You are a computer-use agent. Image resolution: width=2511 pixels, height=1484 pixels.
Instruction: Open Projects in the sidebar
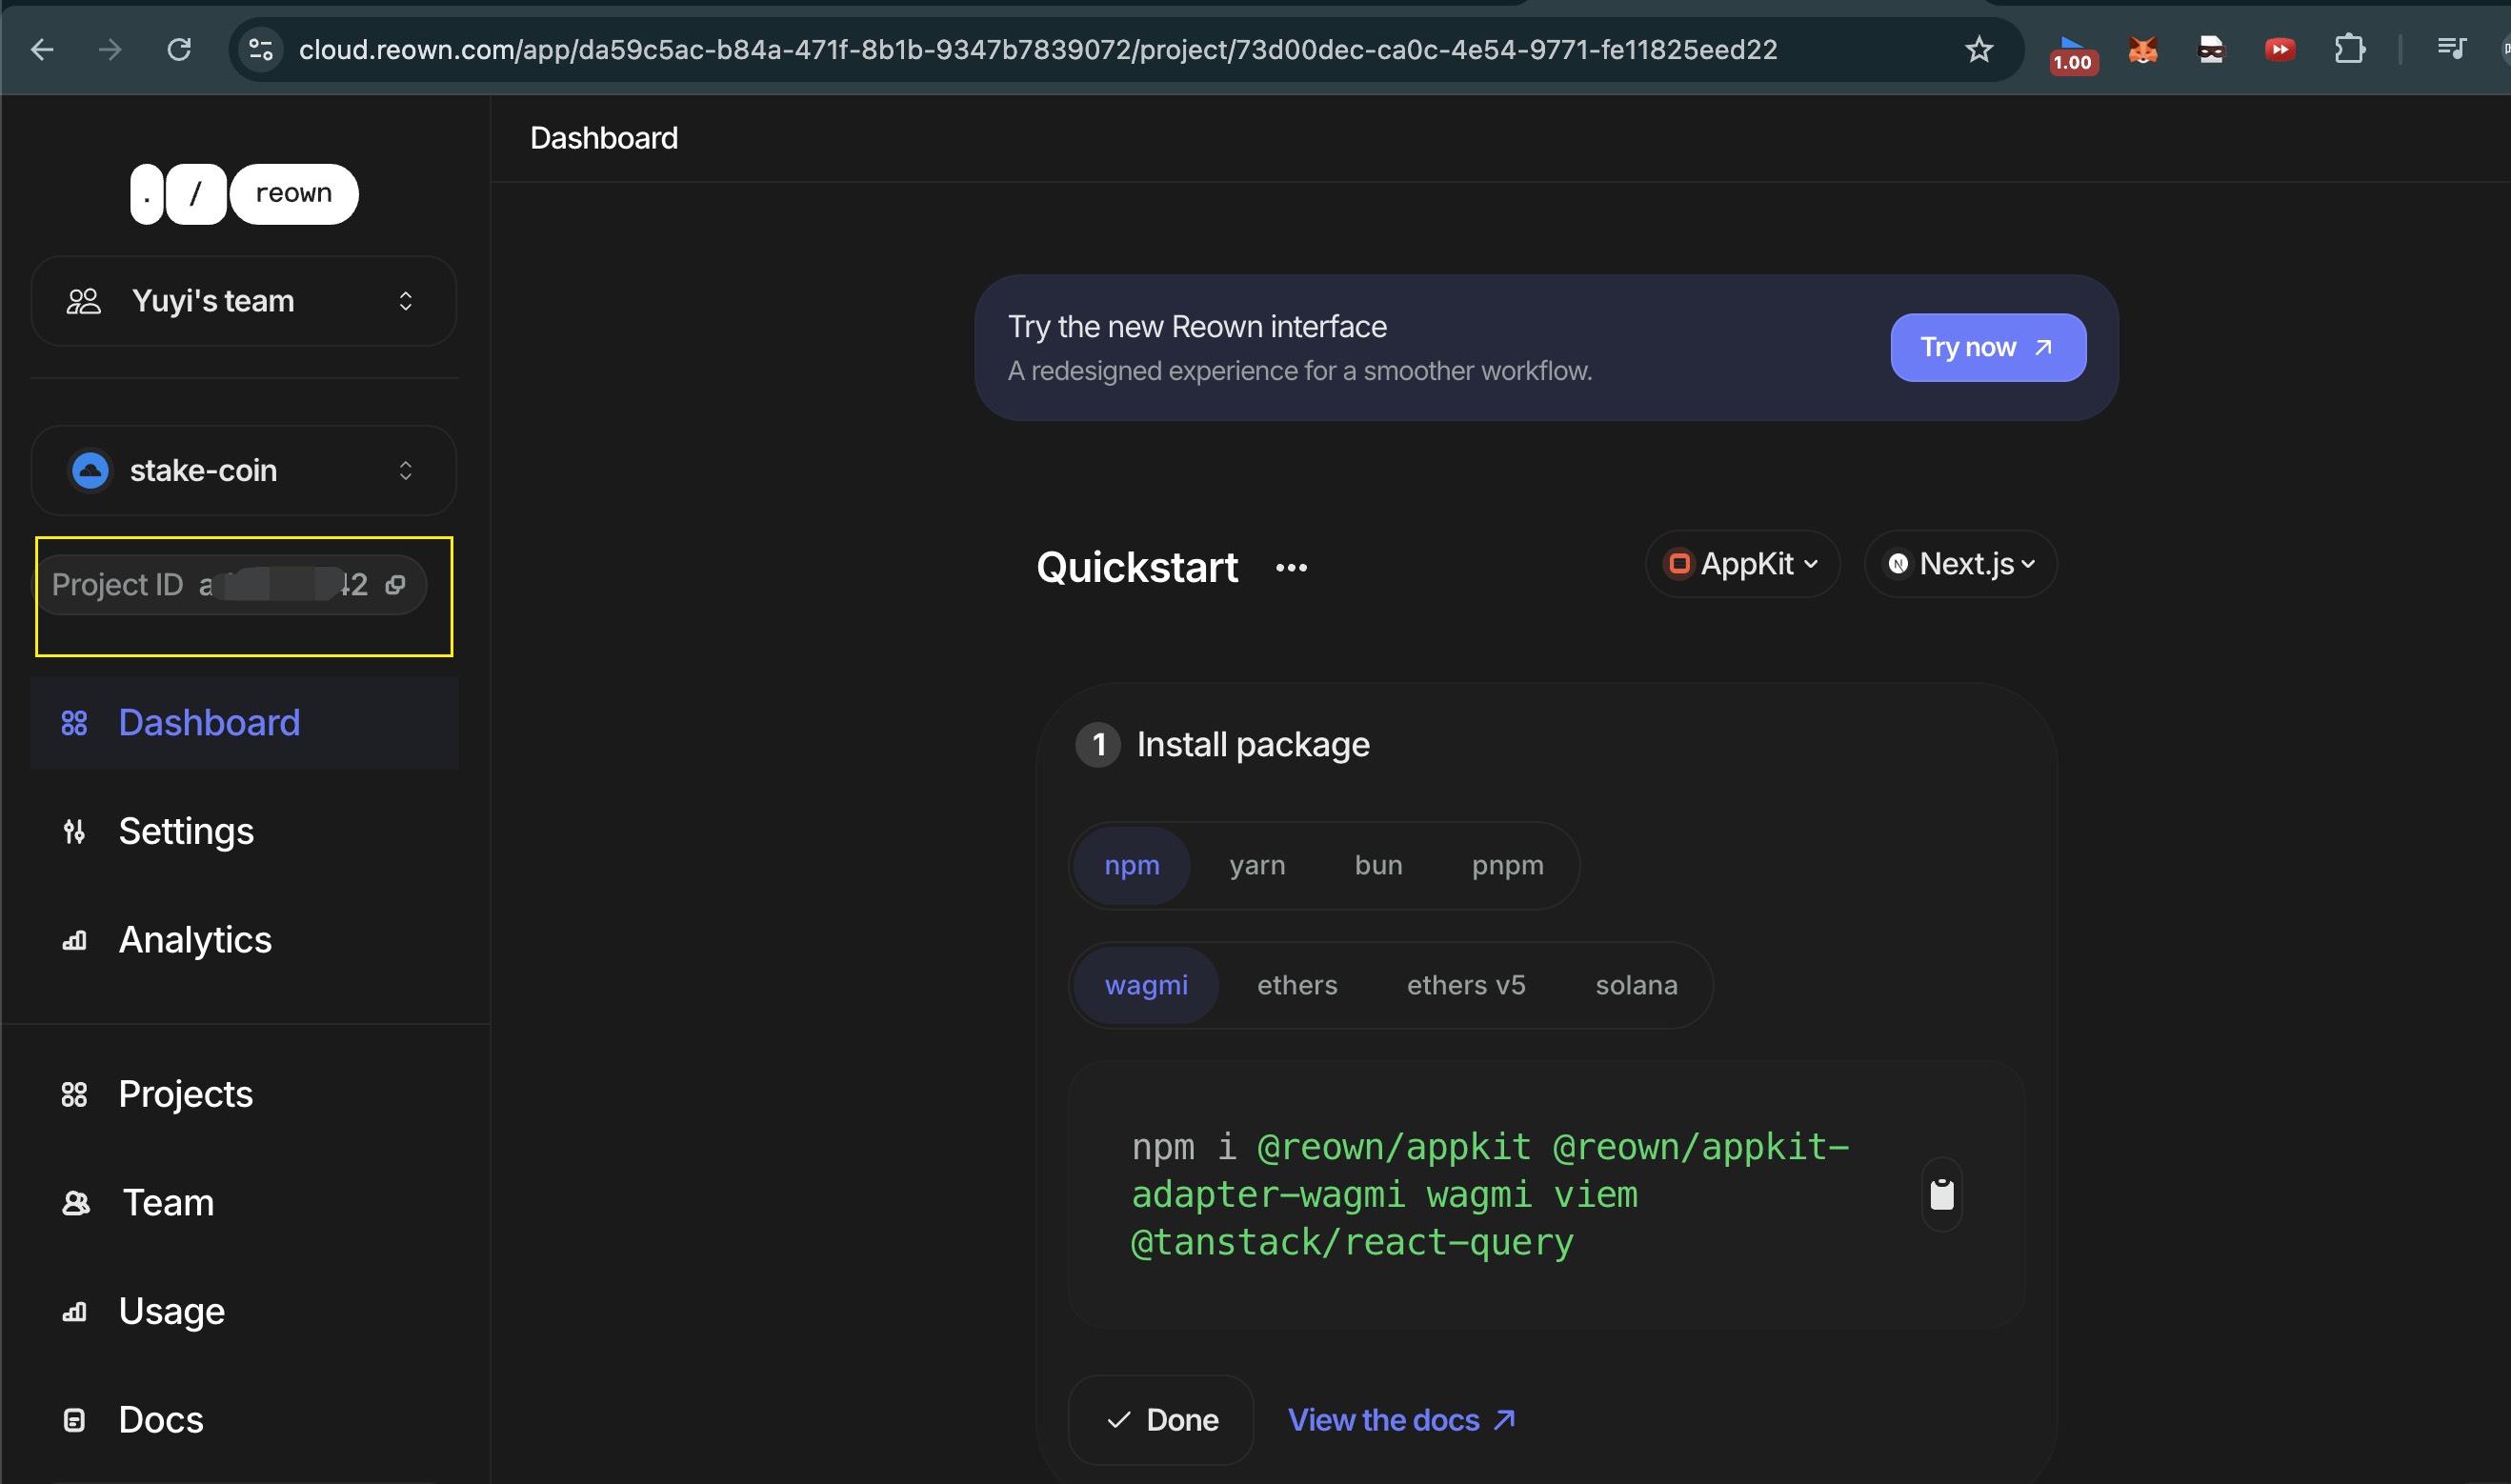pos(244,1094)
